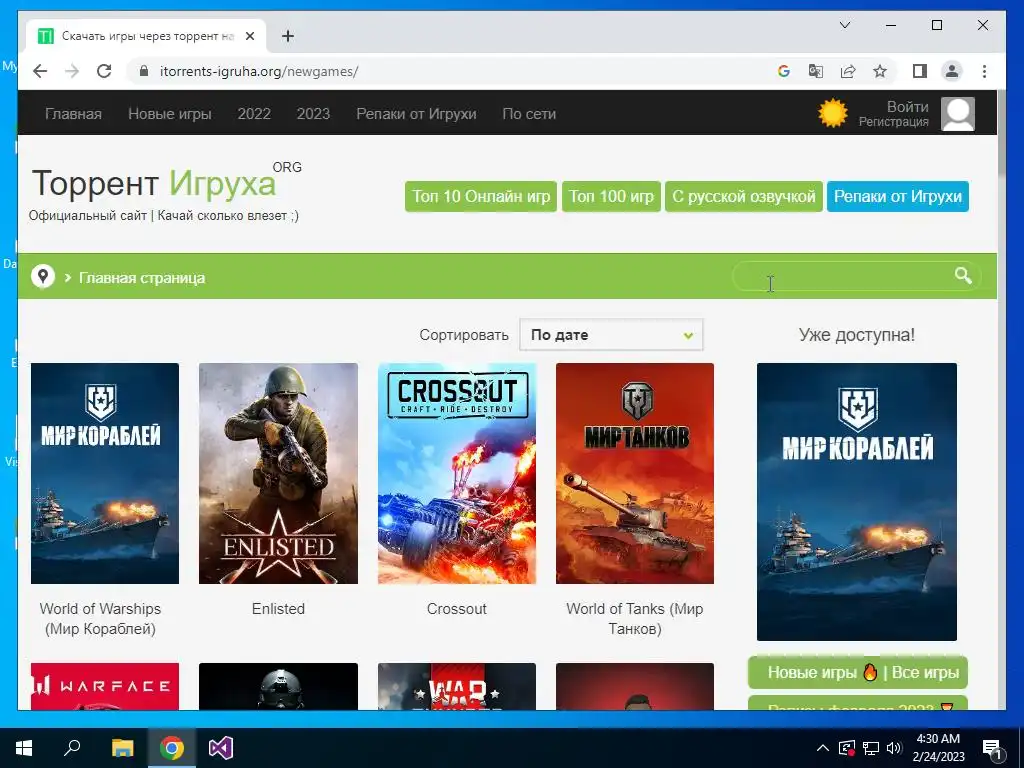Open the Windows Start button
Viewport: 1024px width, 768px height.
[24, 748]
